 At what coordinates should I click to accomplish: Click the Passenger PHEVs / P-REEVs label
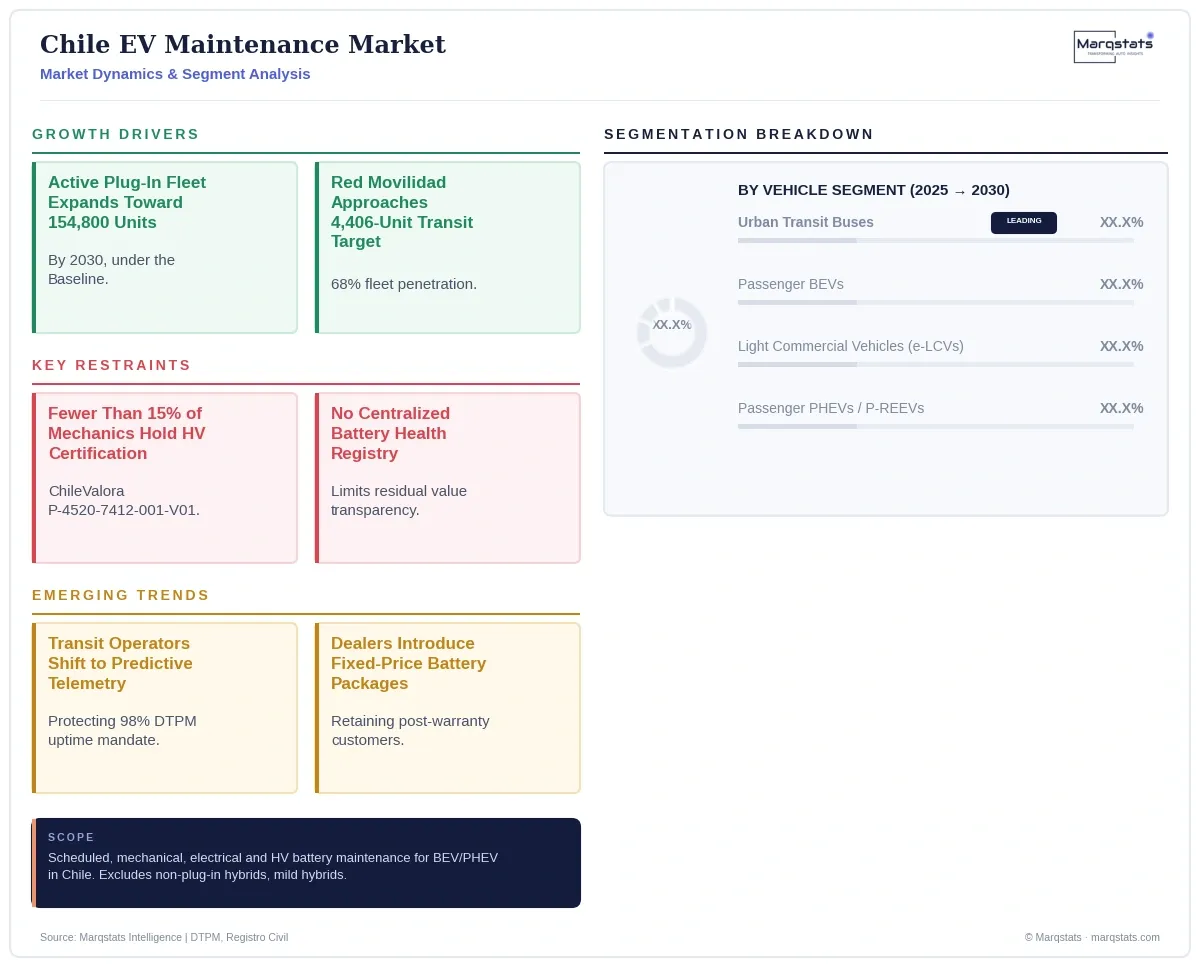tap(831, 408)
